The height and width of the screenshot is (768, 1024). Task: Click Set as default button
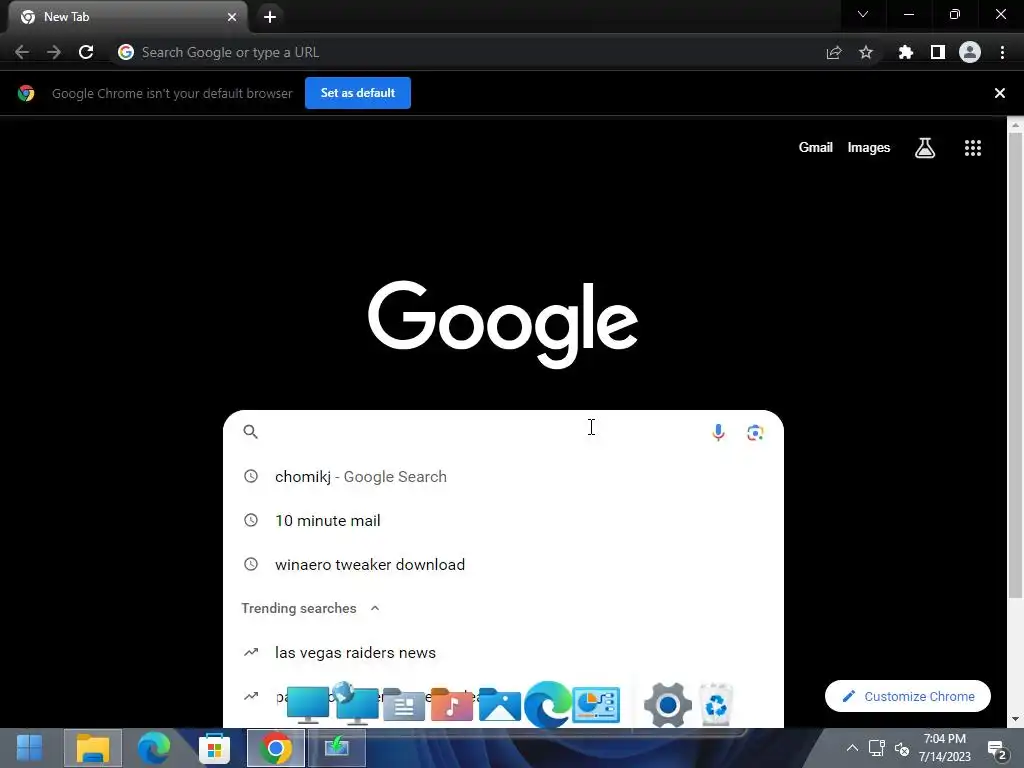click(x=358, y=93)
